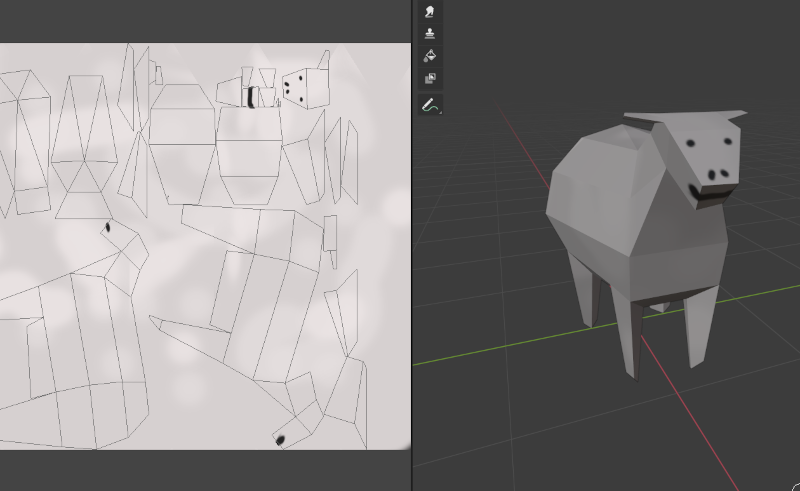Select the Mask tool

[430, 78]
